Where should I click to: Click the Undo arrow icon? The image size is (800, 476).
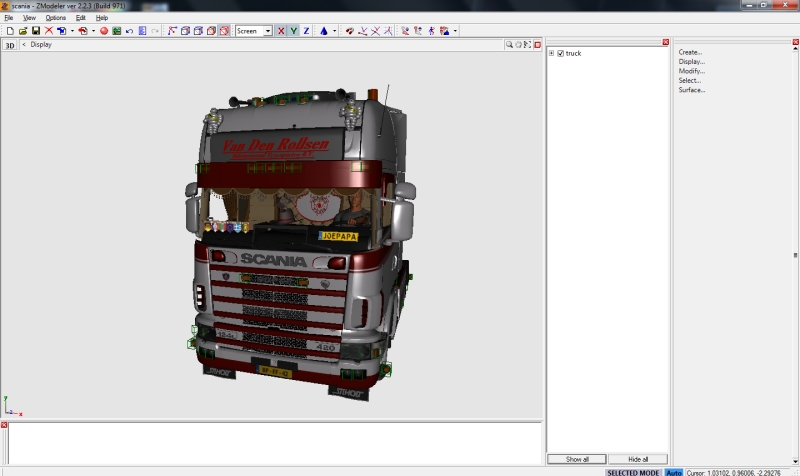tap(129, 31)
